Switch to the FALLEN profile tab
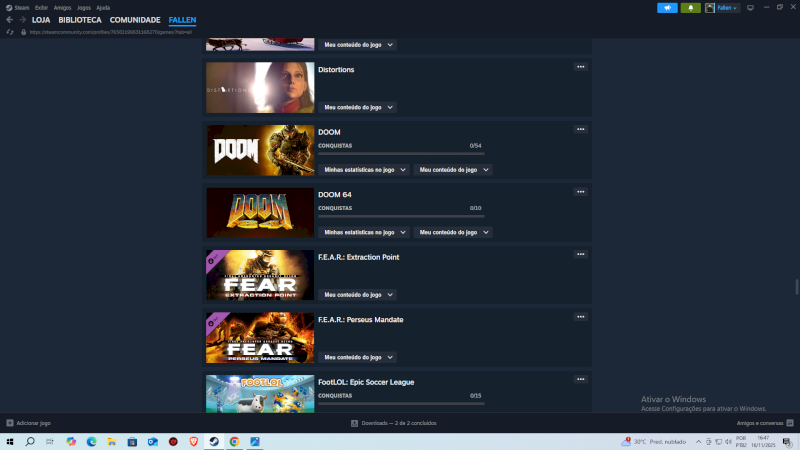Viewport: 800px width, 450px height. pyautogui.click(x=182, y=20)
